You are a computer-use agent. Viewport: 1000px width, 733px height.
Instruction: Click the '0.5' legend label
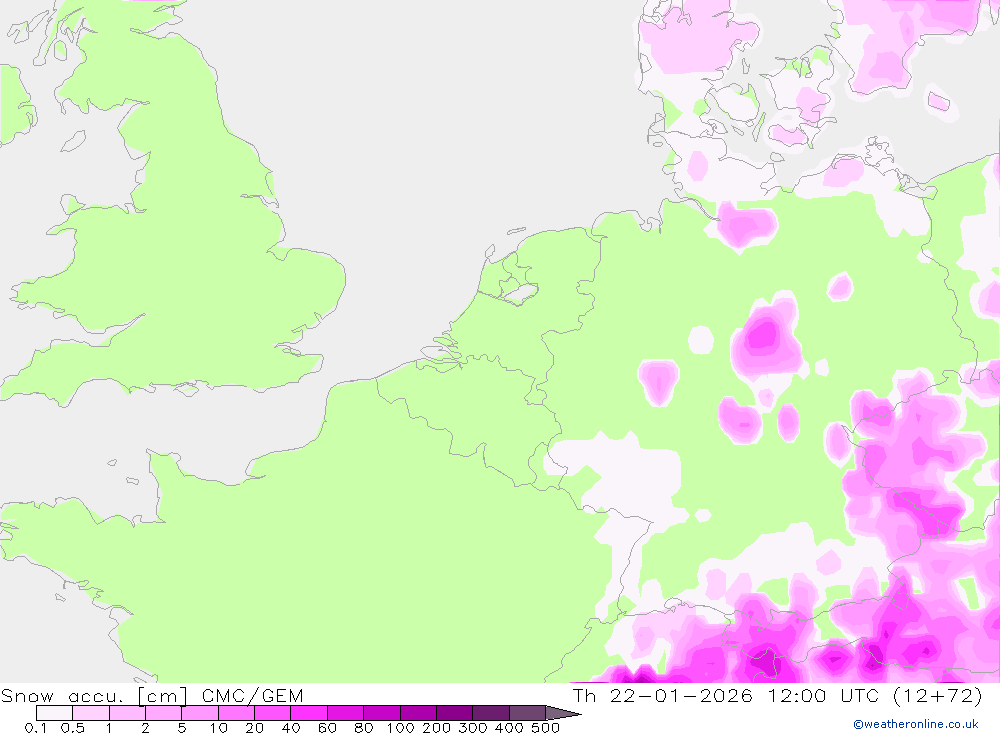coord(73,727)
